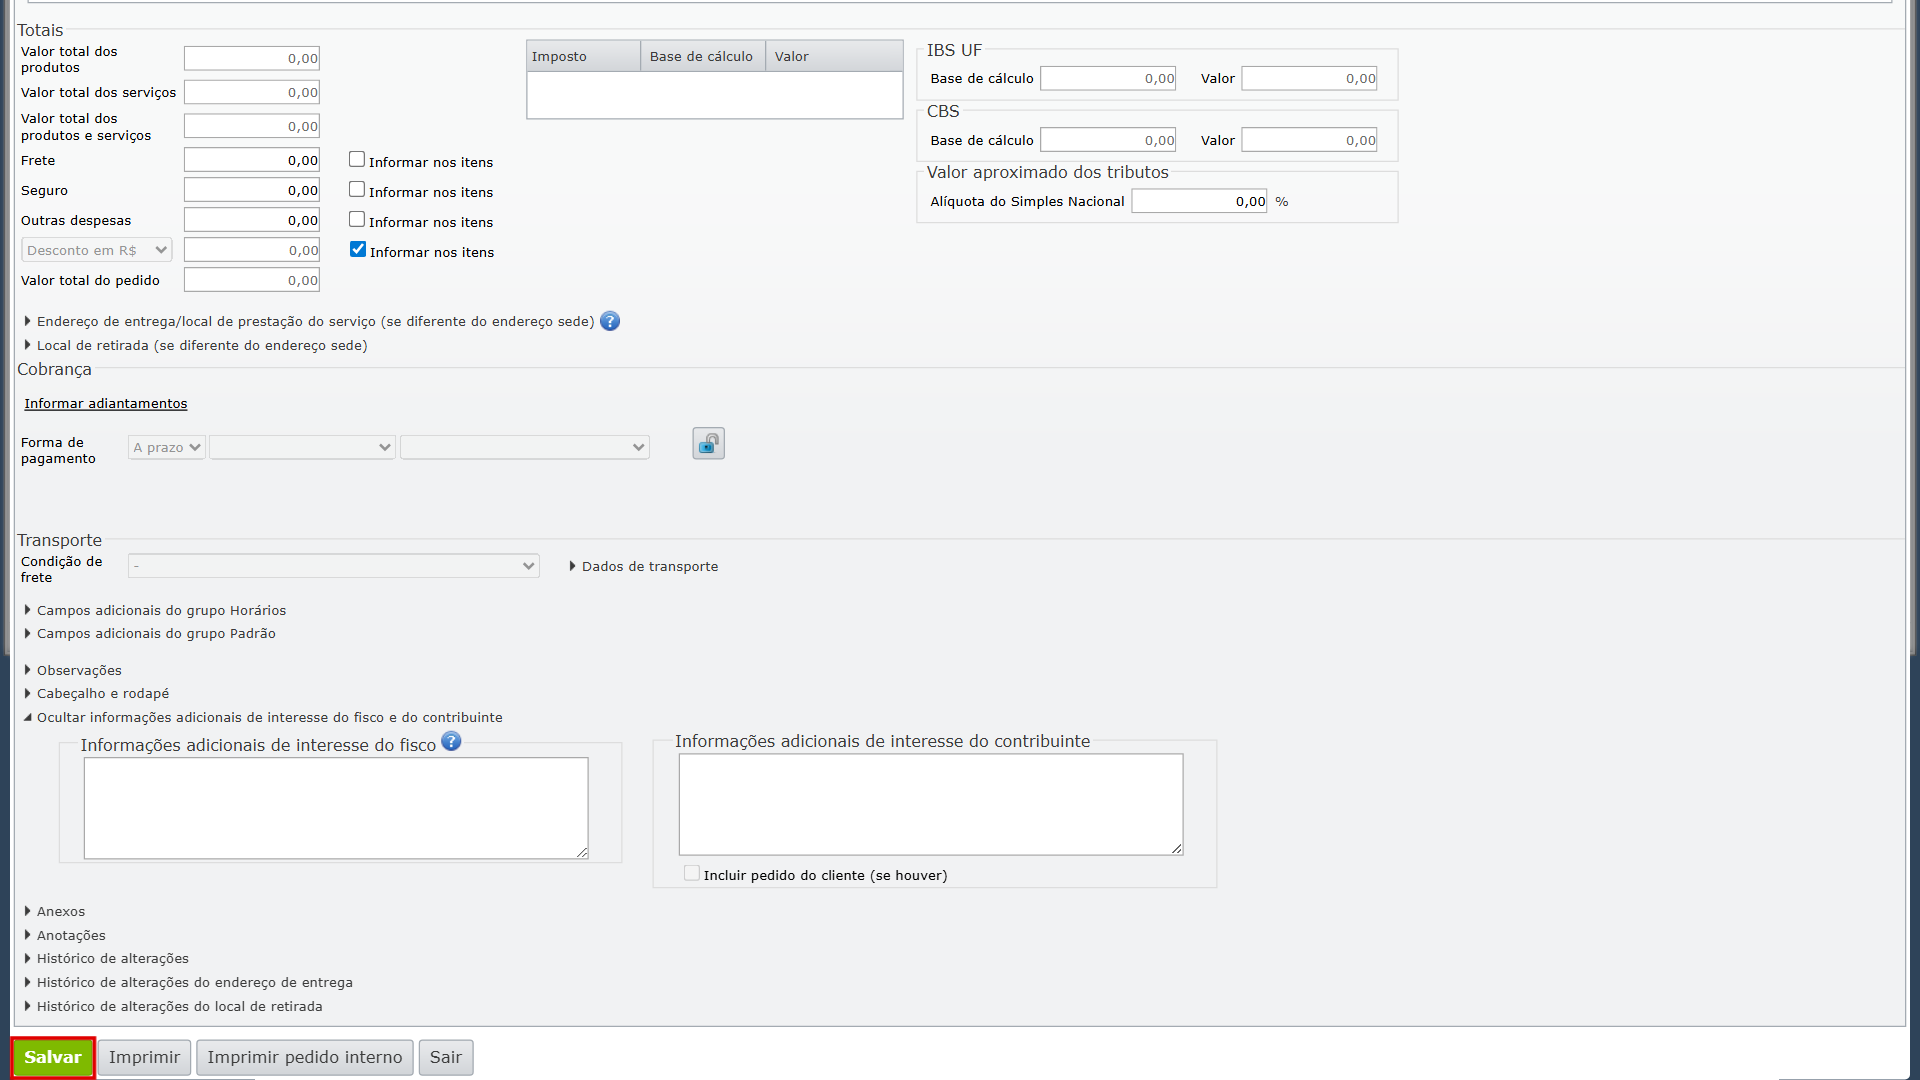Click the Frete value field
This screenshot has height=1080, width=1920.
(x=252, y=160)
